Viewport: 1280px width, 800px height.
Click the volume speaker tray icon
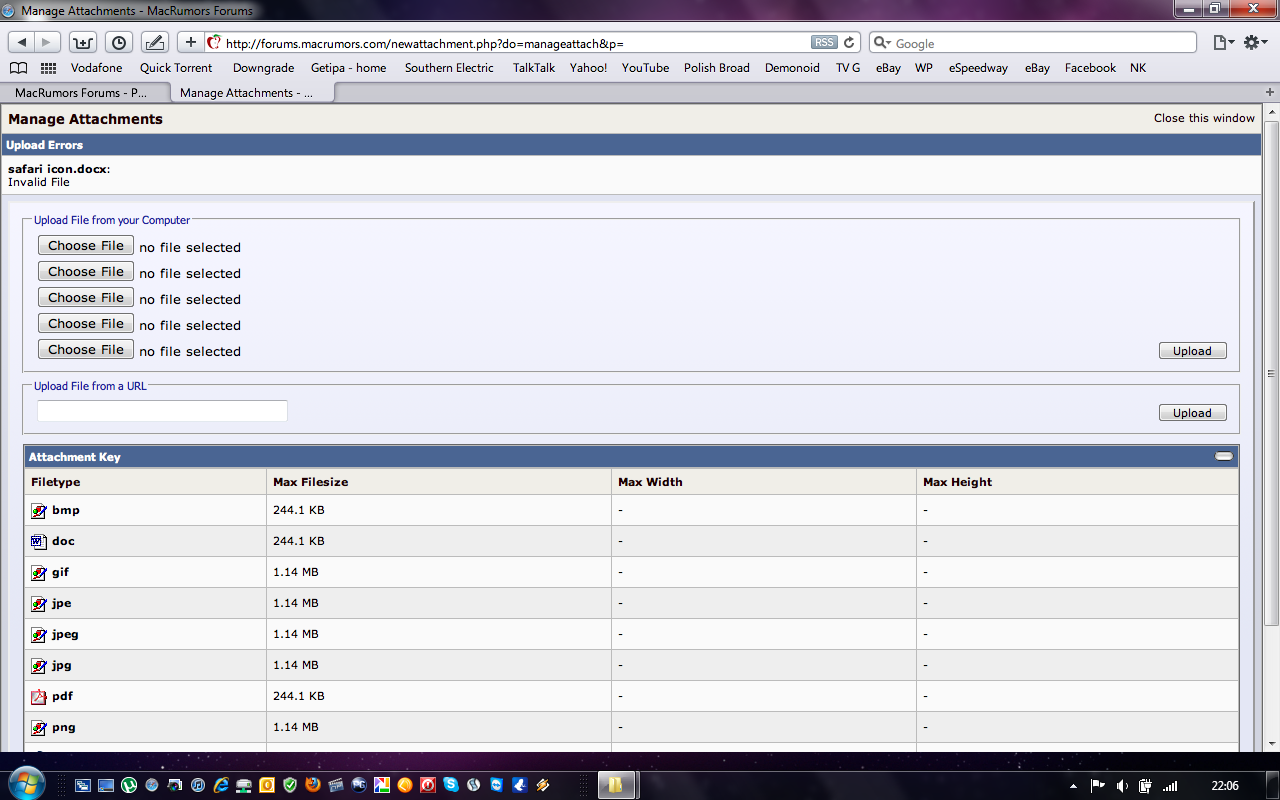click(x=1122, y=786)
